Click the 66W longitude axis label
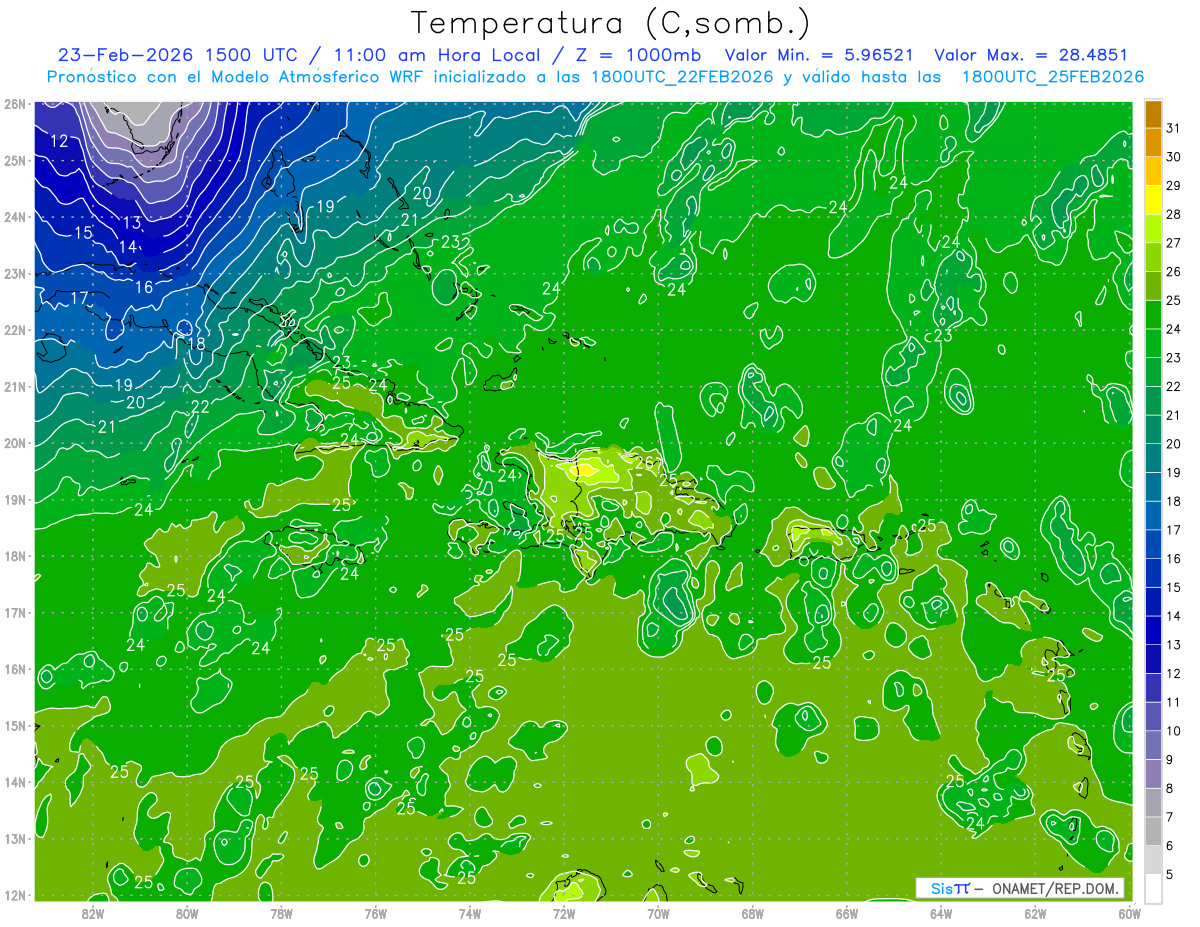 tap(847, 913)
